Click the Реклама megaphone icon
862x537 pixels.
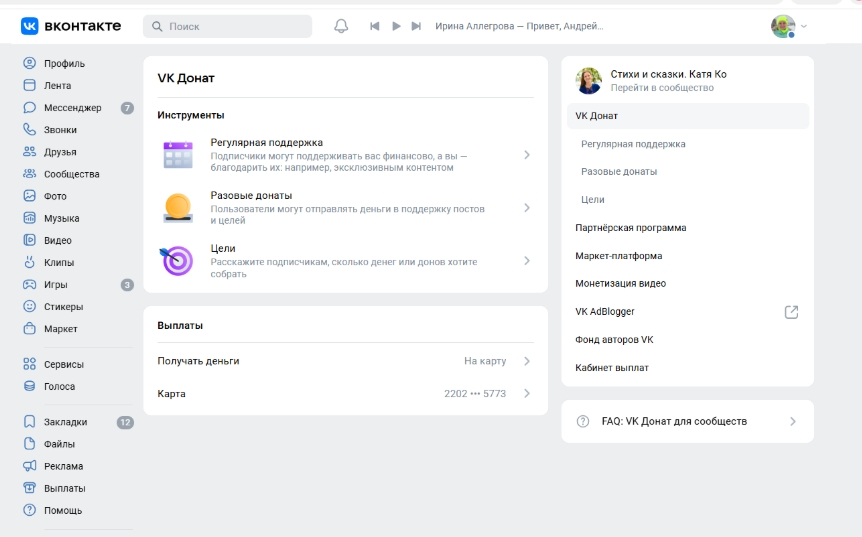[x=29, y=466]
